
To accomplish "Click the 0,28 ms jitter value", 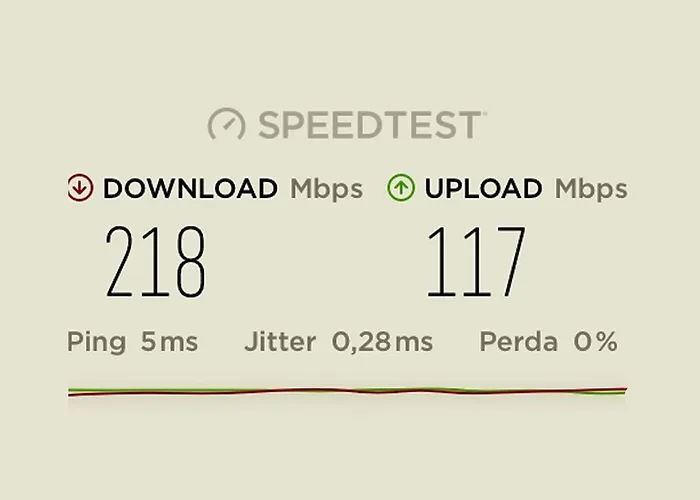I will [382, 343].
